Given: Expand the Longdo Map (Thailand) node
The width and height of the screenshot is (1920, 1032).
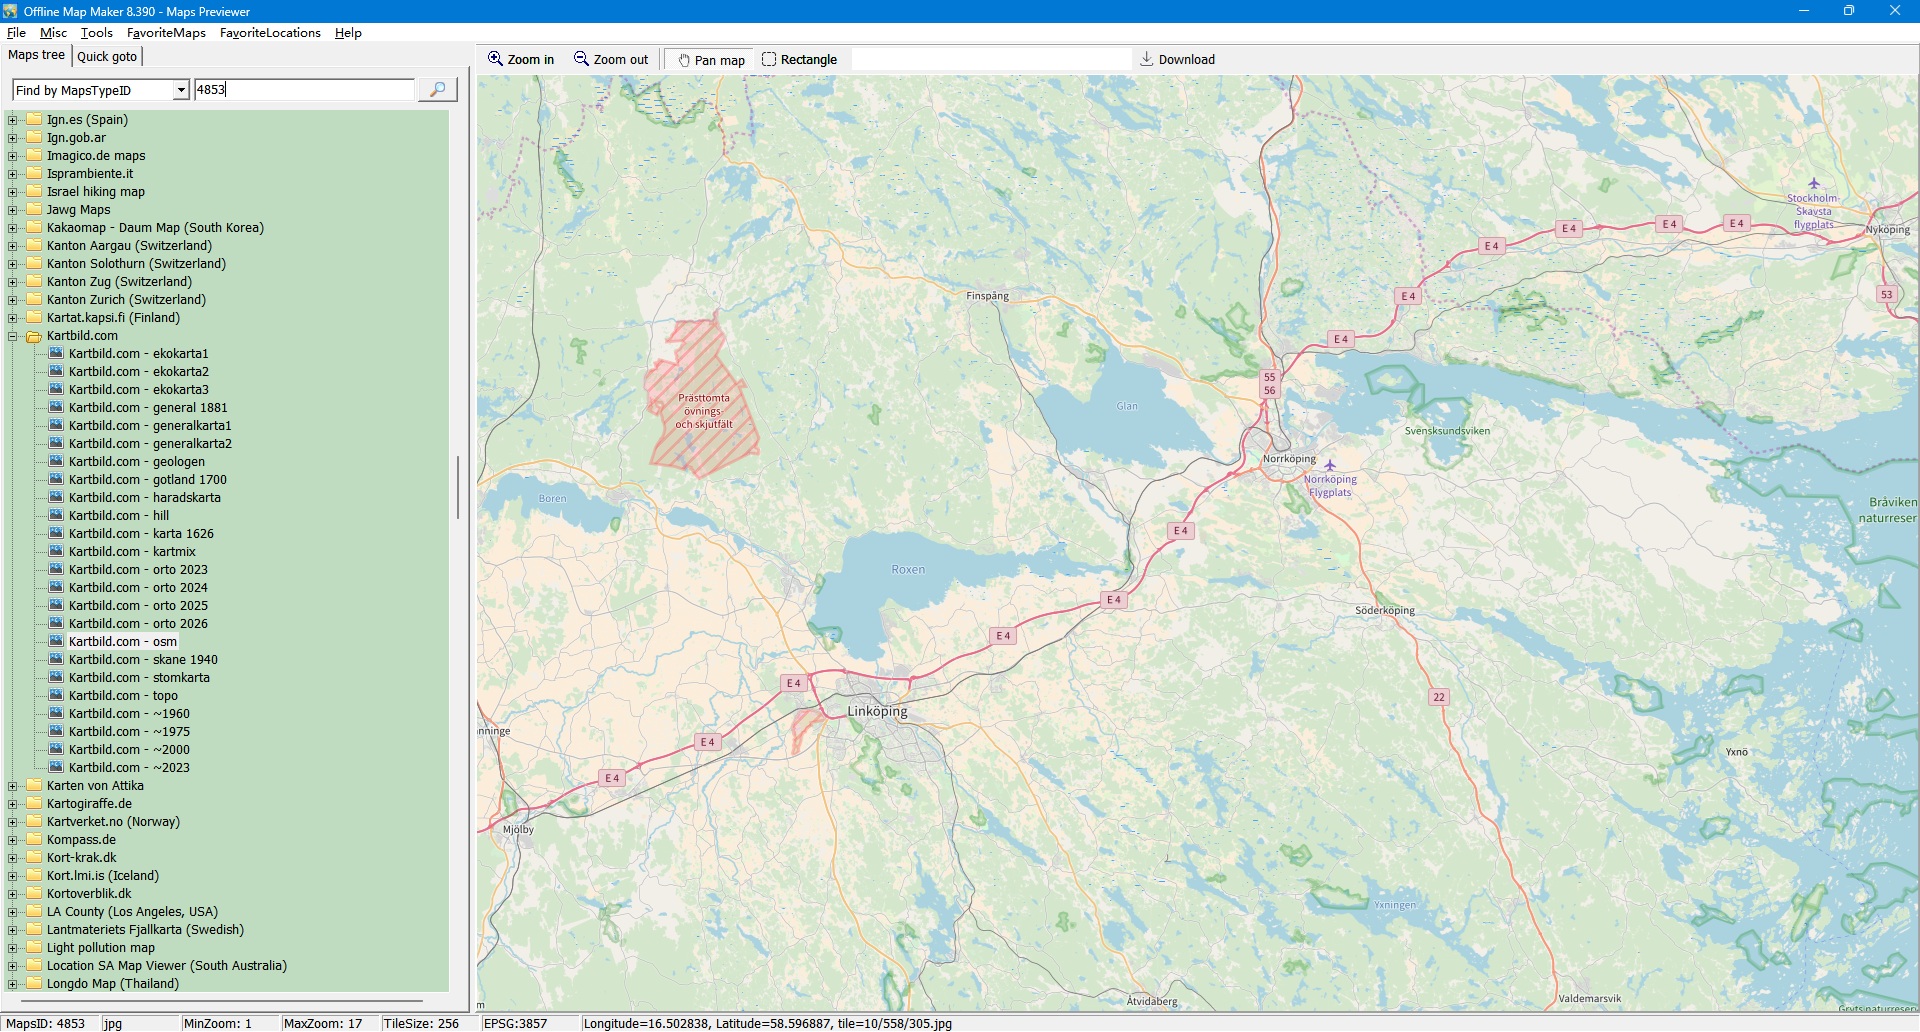Looking at the screenshot, I should point(13,985).
